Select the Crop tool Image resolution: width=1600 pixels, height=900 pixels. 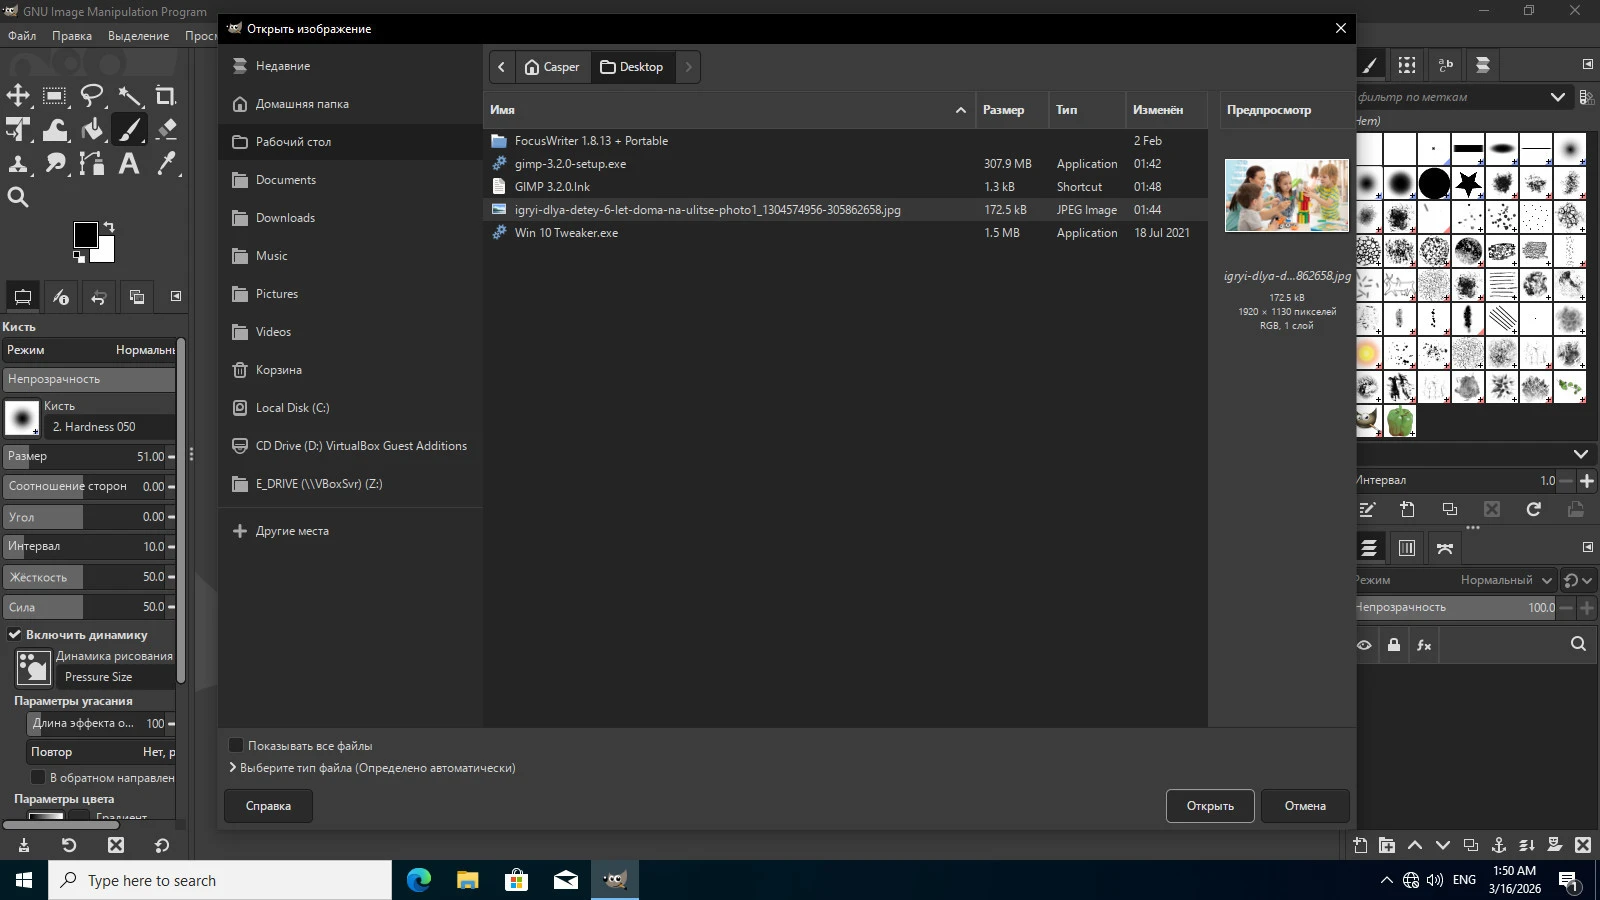166,96
